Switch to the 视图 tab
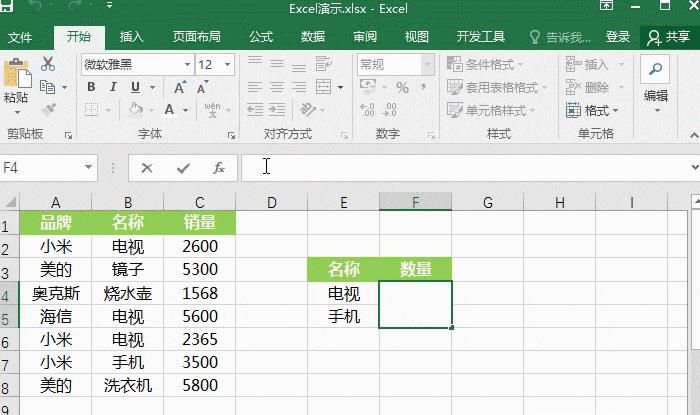Screen dimensions: 700x415 pyautogui.click(x=417, y=37)
